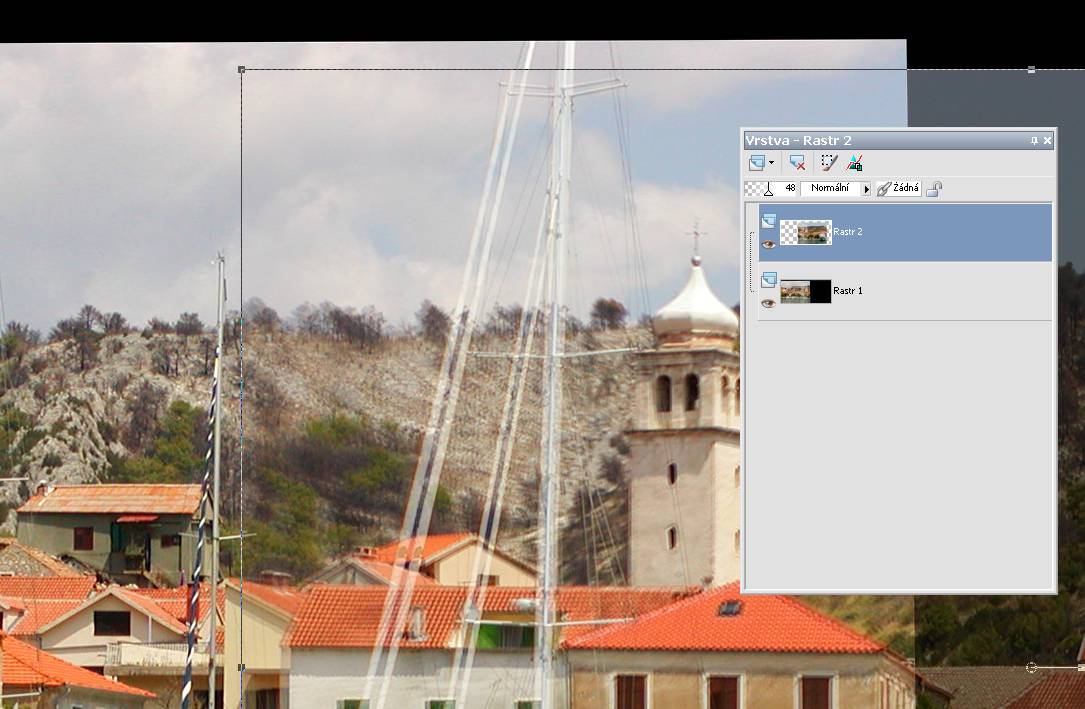
Task: Click the Normální blend mode field
Action: [x=830, y=188]
